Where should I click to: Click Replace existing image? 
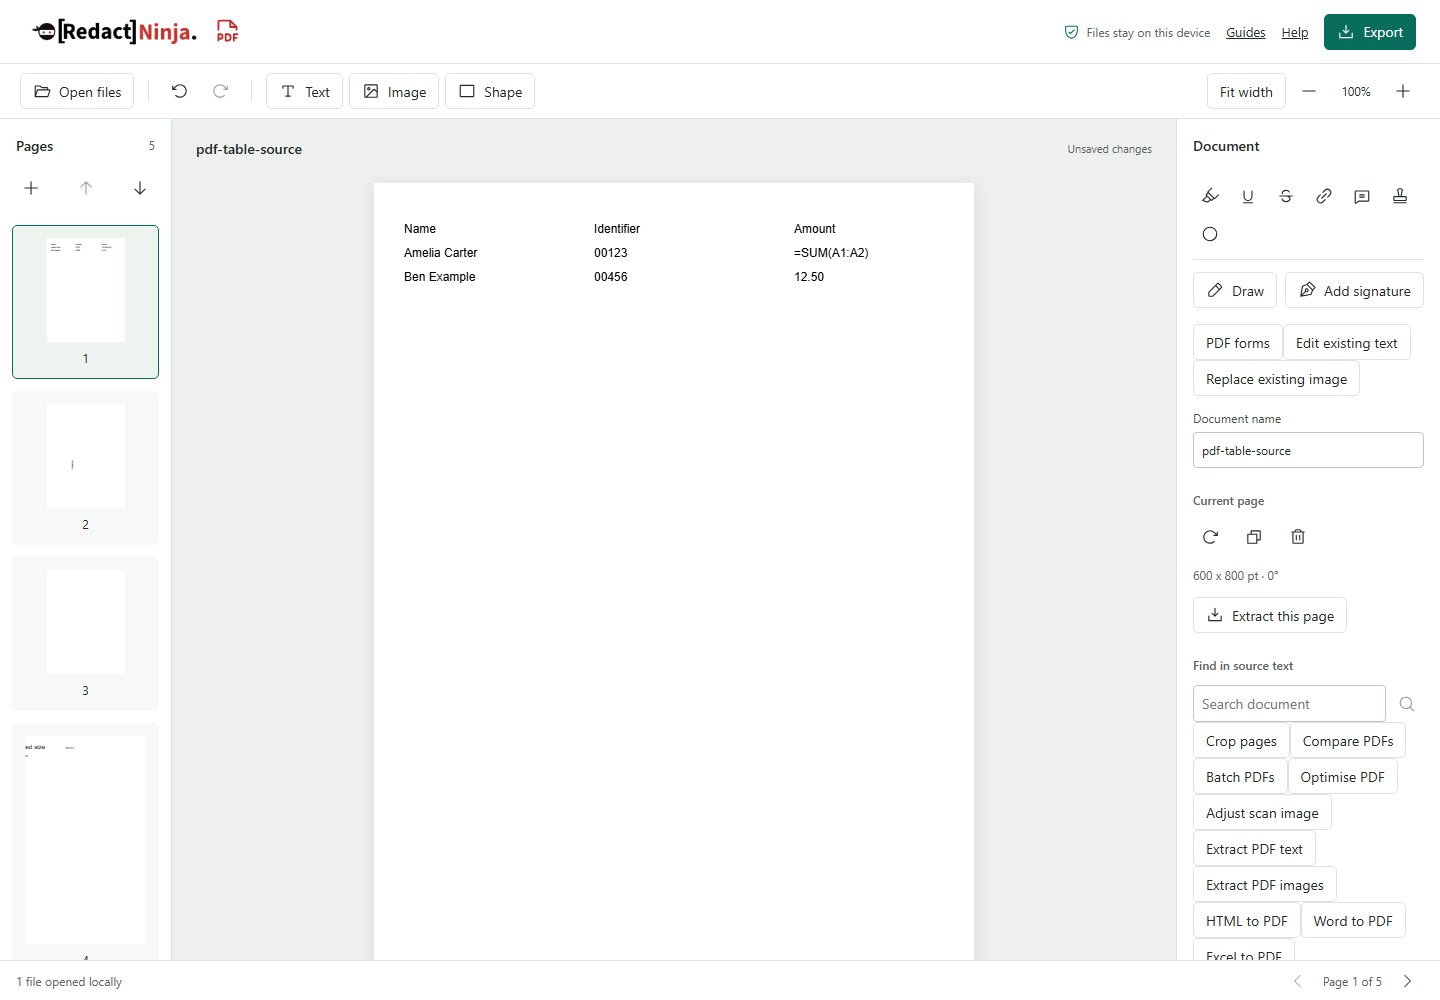[1276, 378]
